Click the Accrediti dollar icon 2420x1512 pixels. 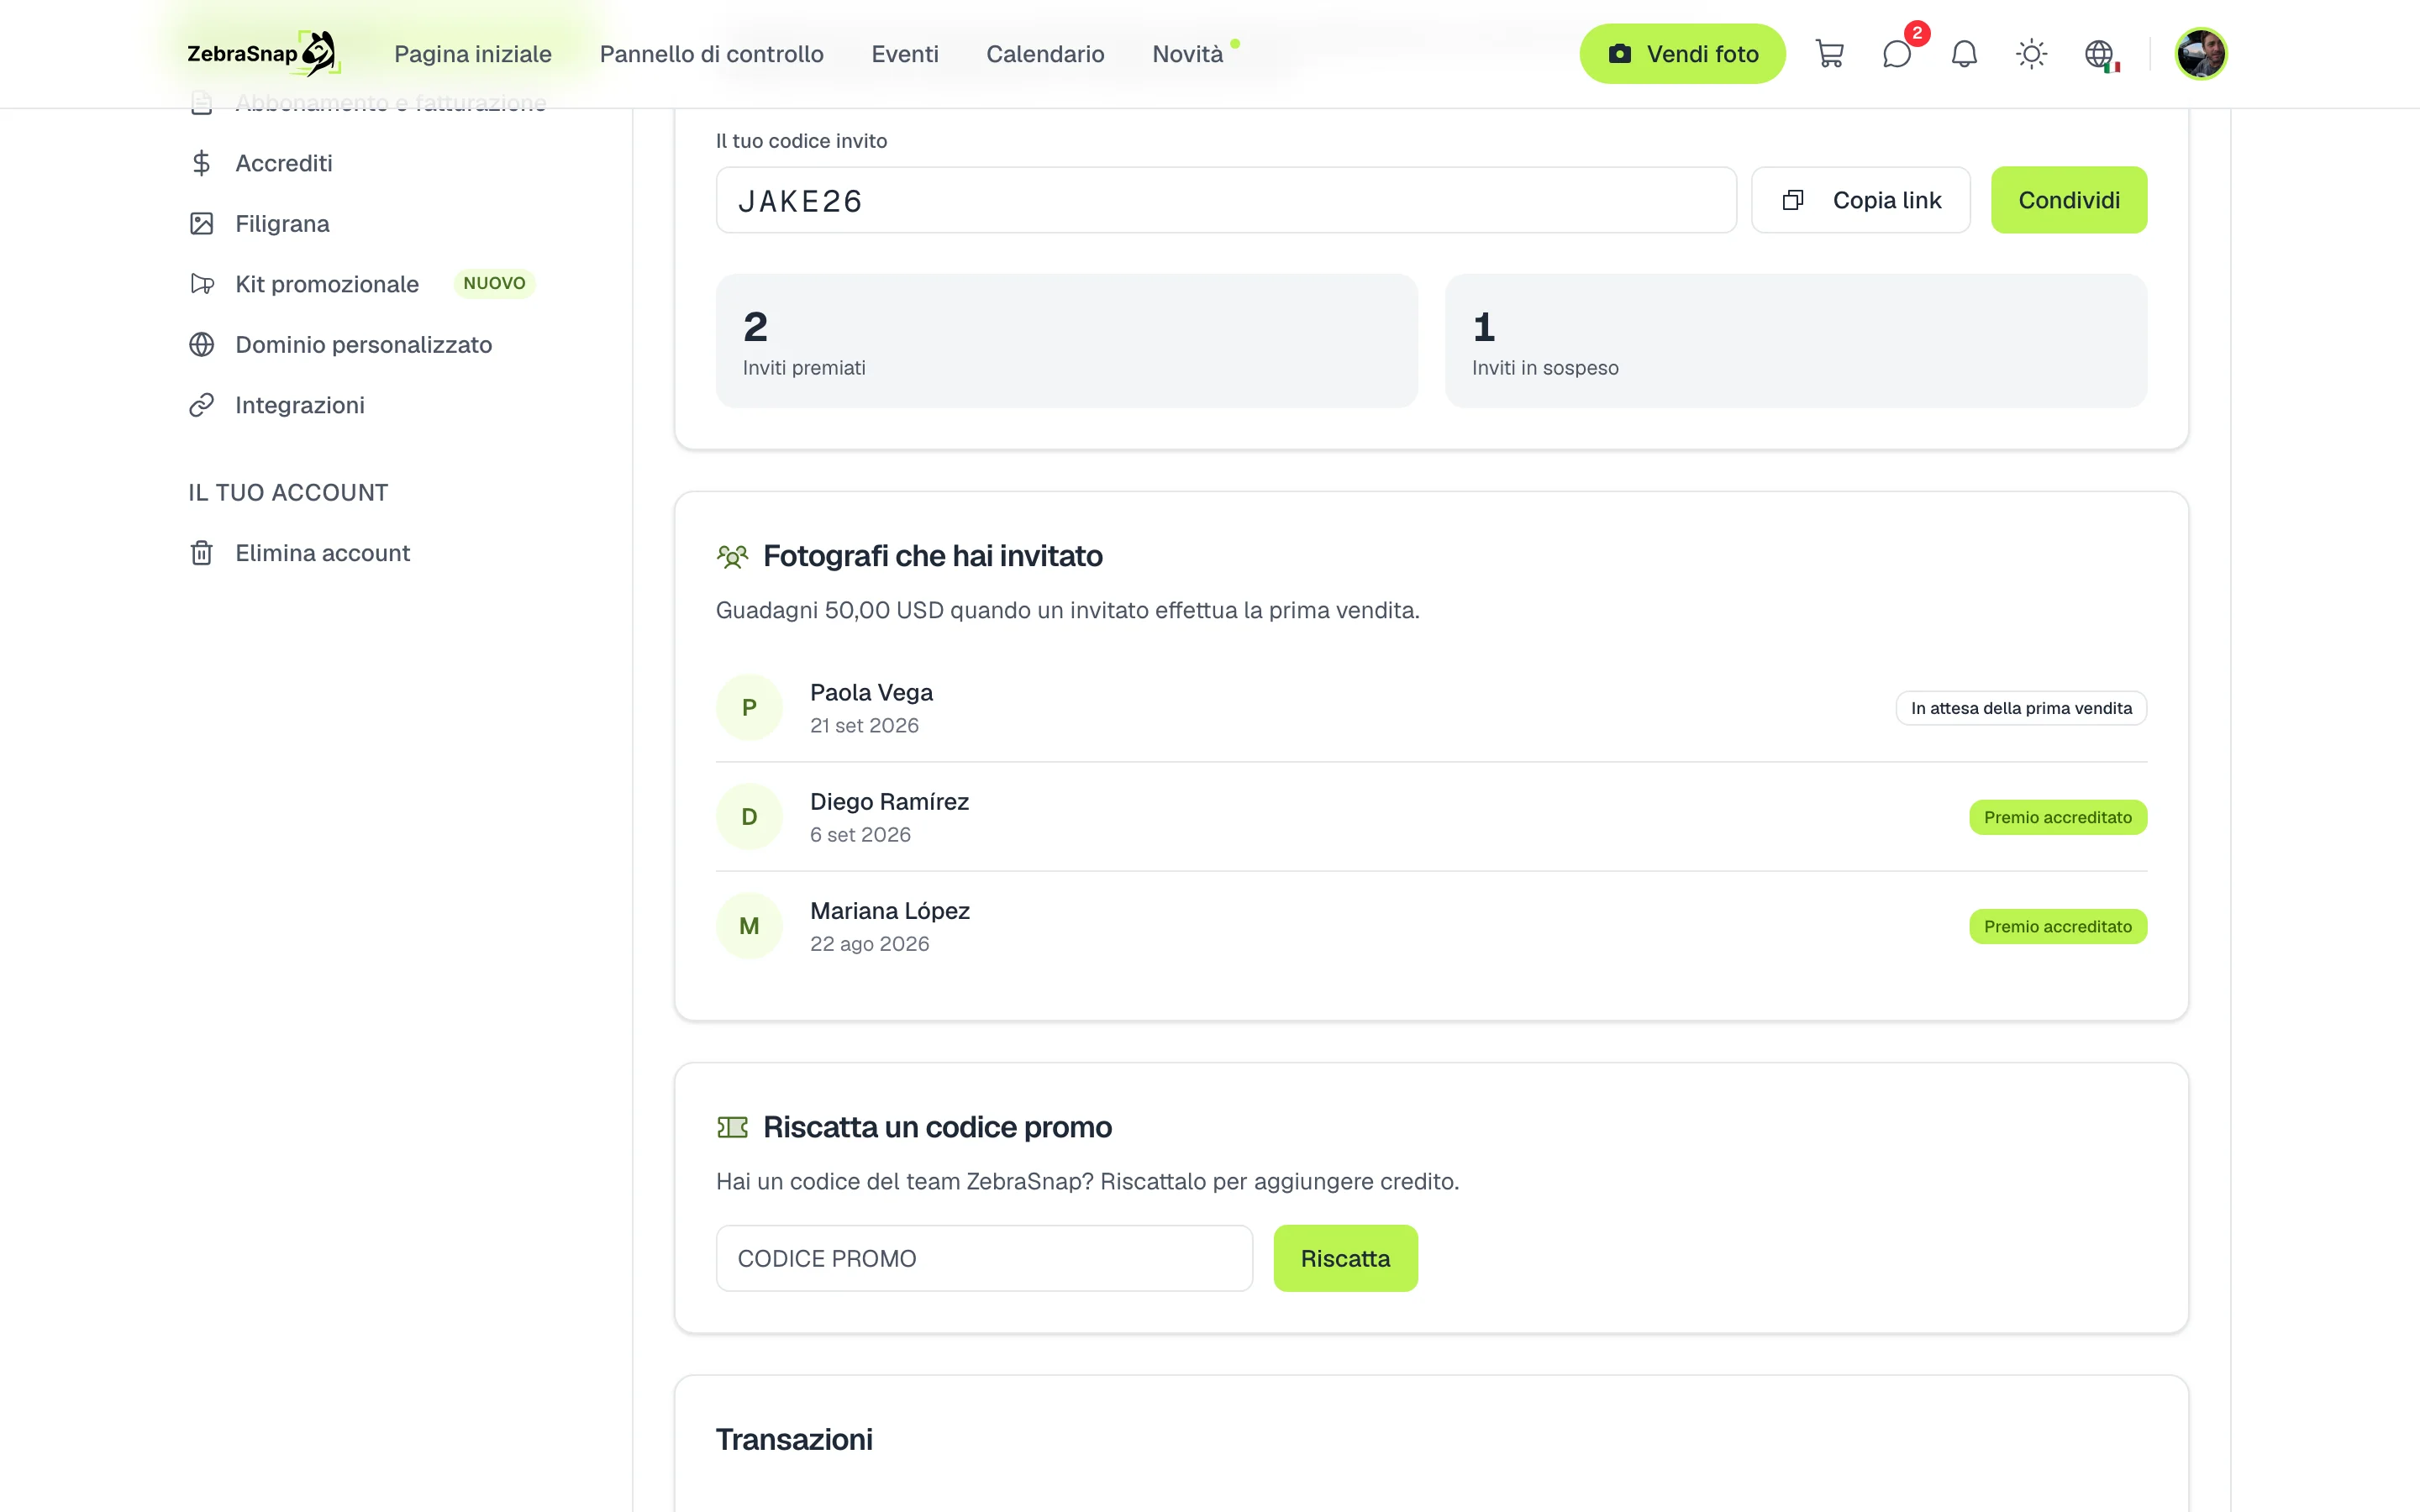click(201, 163)
